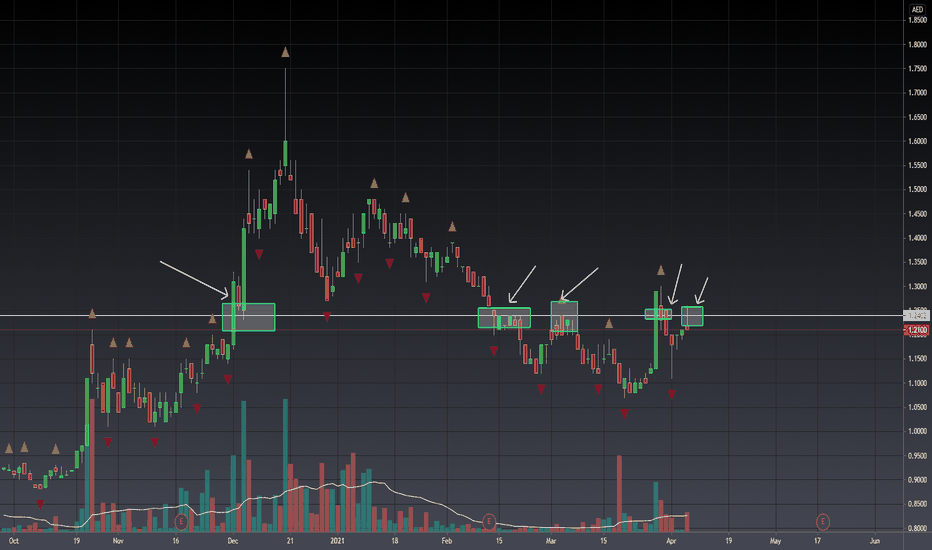
Task: Click the 1.7500 price axis label
Action: (917, 69)
